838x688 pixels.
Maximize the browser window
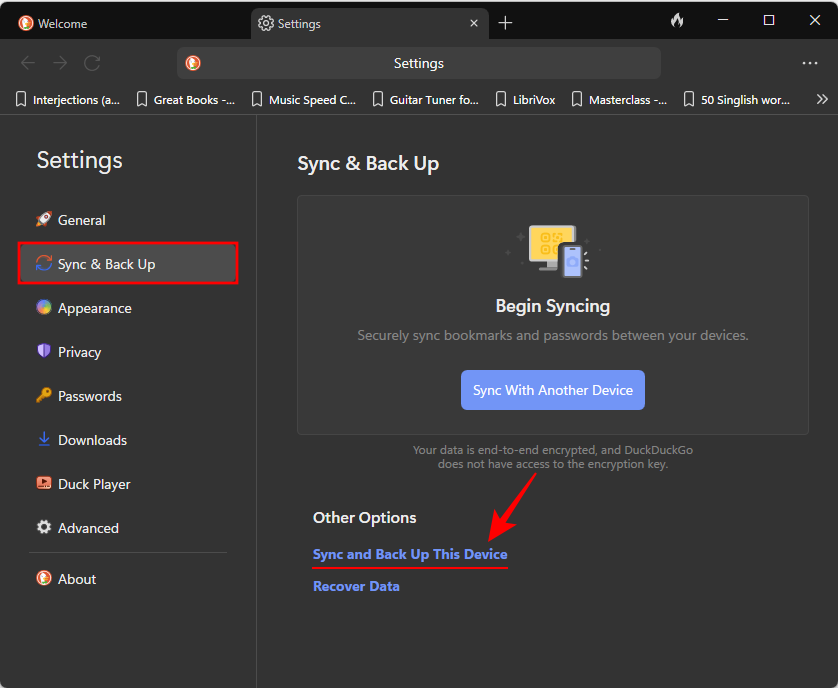click(769, 20)
